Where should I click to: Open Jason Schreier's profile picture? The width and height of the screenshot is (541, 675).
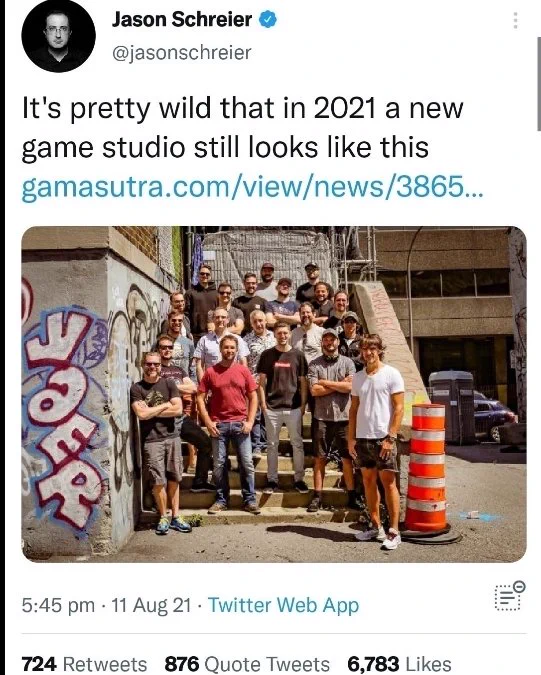[x=59, y=36]
